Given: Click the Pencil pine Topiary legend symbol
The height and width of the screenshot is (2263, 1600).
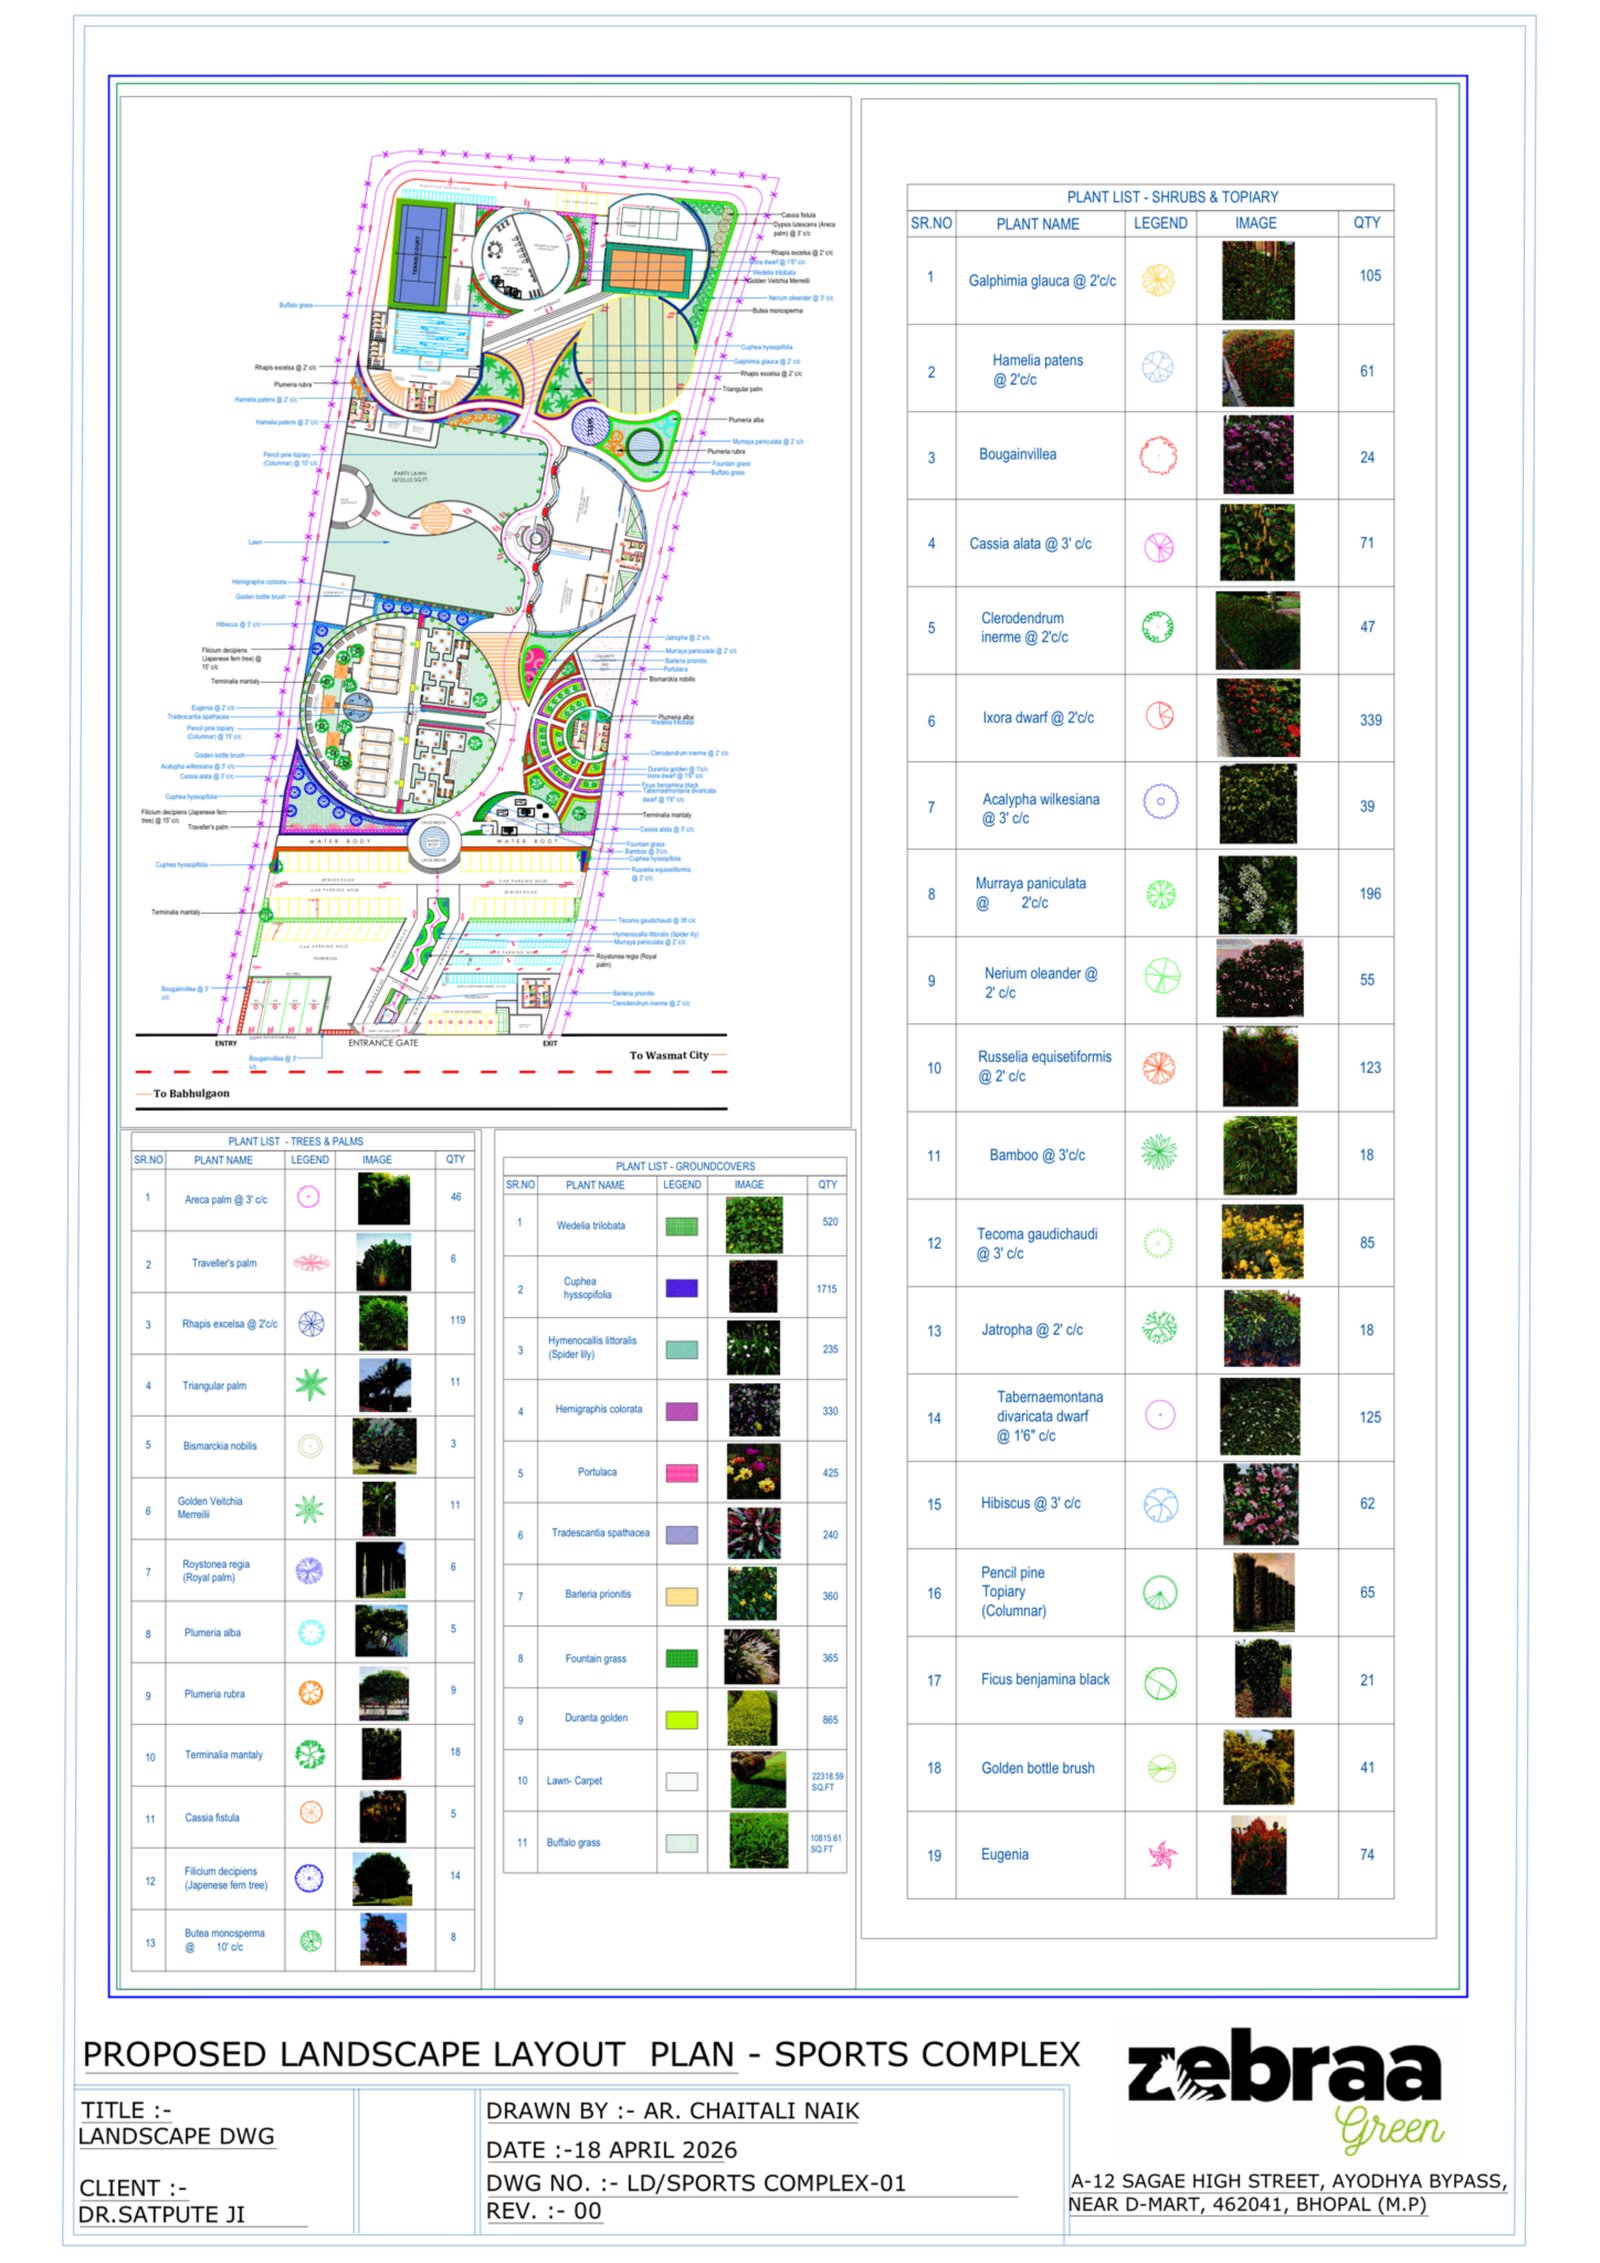Looking at the screenshot, I should click(1160, 1592).
